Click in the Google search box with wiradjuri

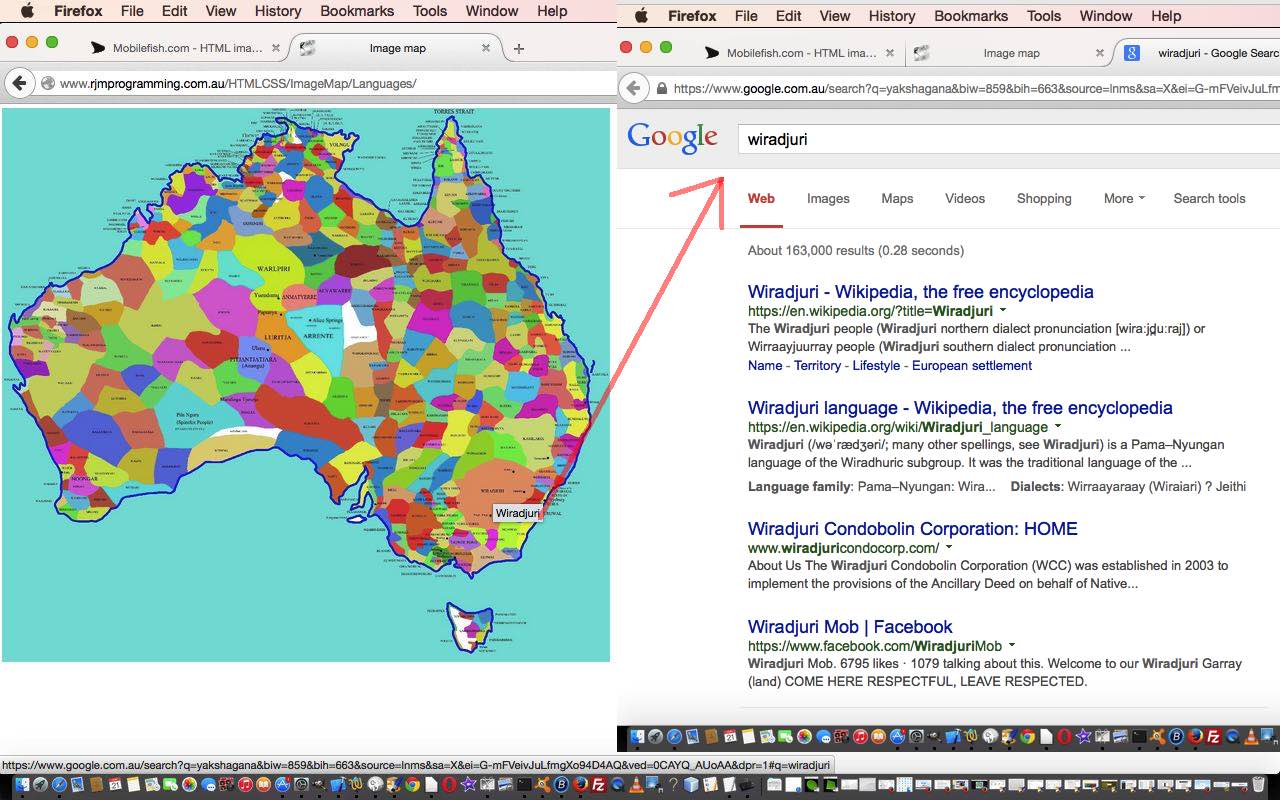[1008, 139]
